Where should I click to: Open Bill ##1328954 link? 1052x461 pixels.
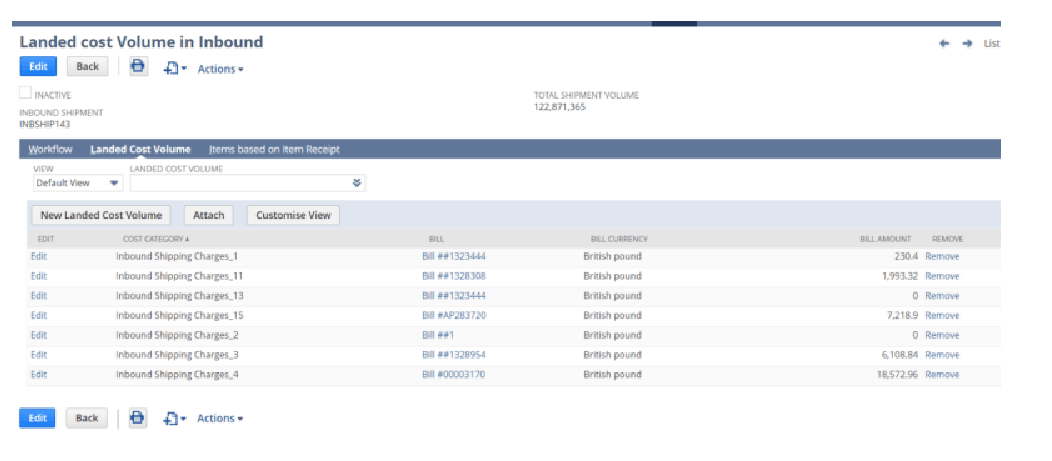tap(454, 354)
